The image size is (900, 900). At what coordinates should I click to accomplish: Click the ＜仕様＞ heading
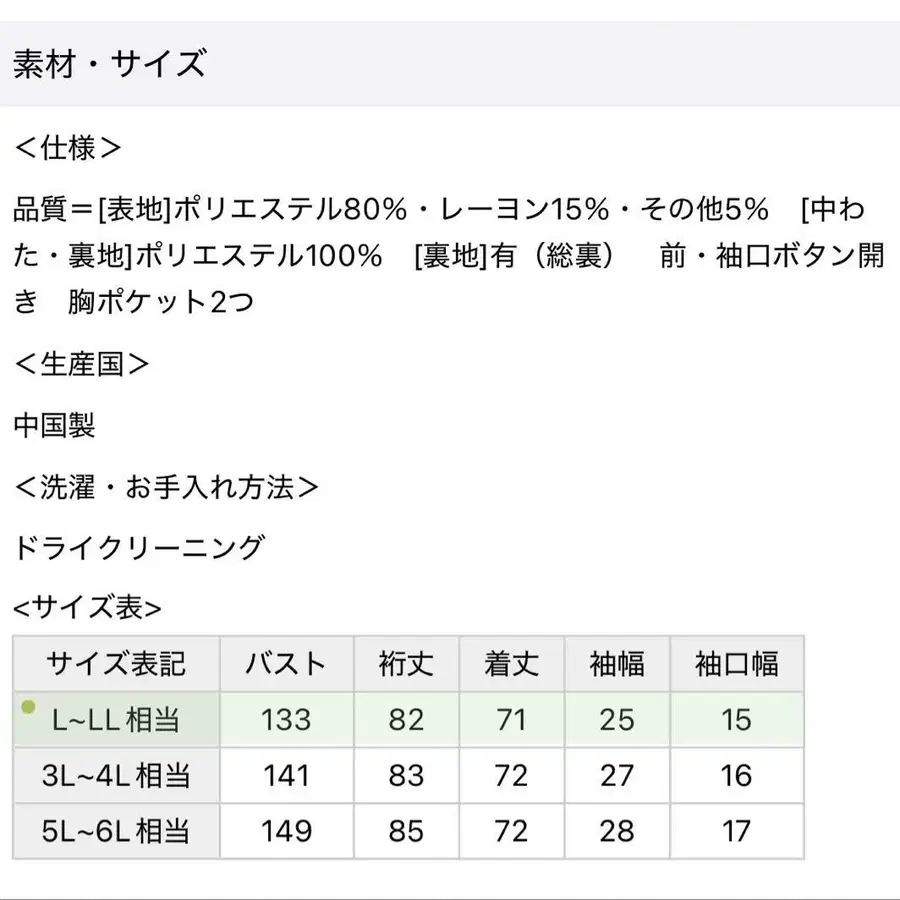(68, 148)
